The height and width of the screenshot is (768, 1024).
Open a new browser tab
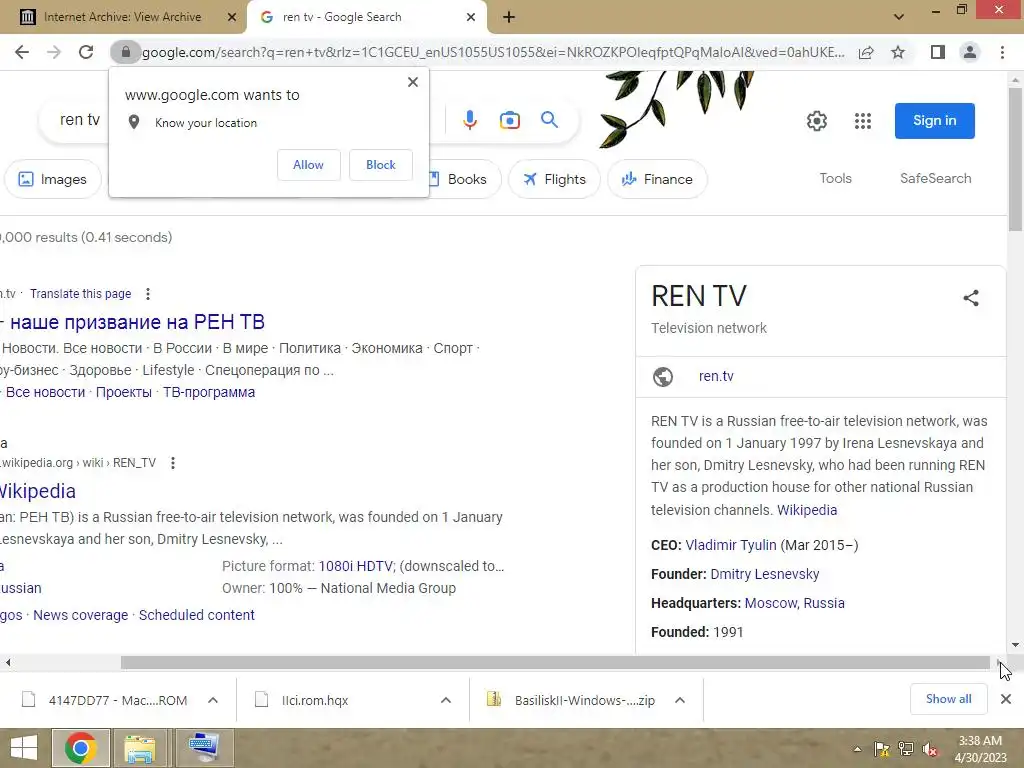[x=509, y=17]
